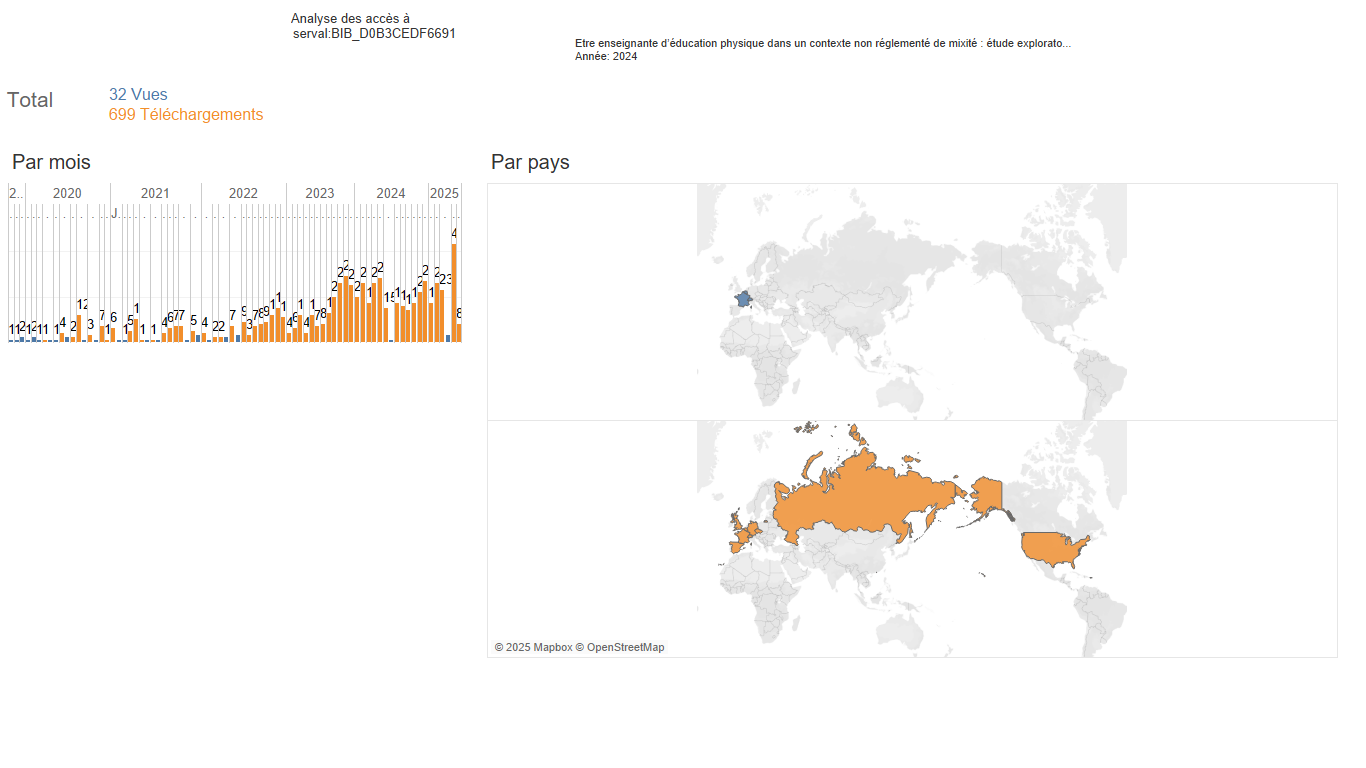Select blue France on the views map
The height and width of the screenshot is (768, 1366).
coord(743,300)
